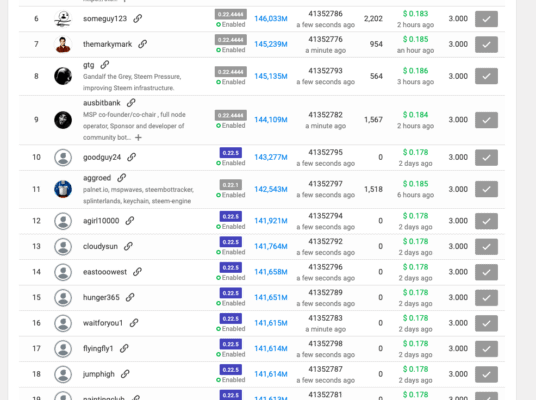Click cloudysun's default avatar icon
The height and width of the screenshot is (400, 536).
click(x=63, y=246)
